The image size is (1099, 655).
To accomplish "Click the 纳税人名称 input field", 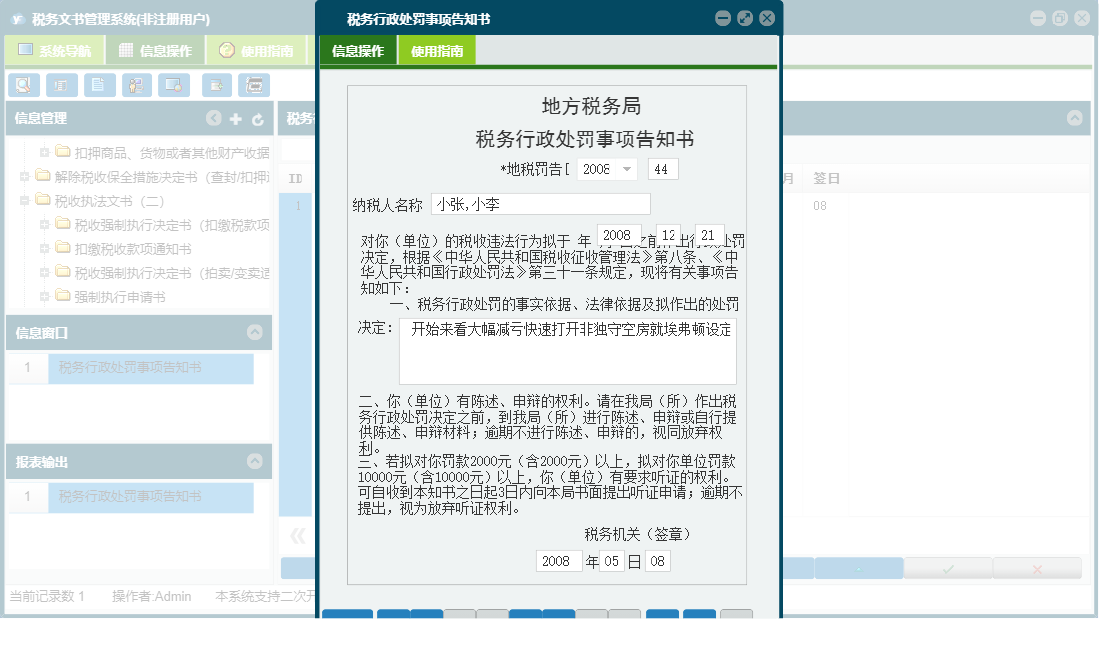I will [540, 203].
